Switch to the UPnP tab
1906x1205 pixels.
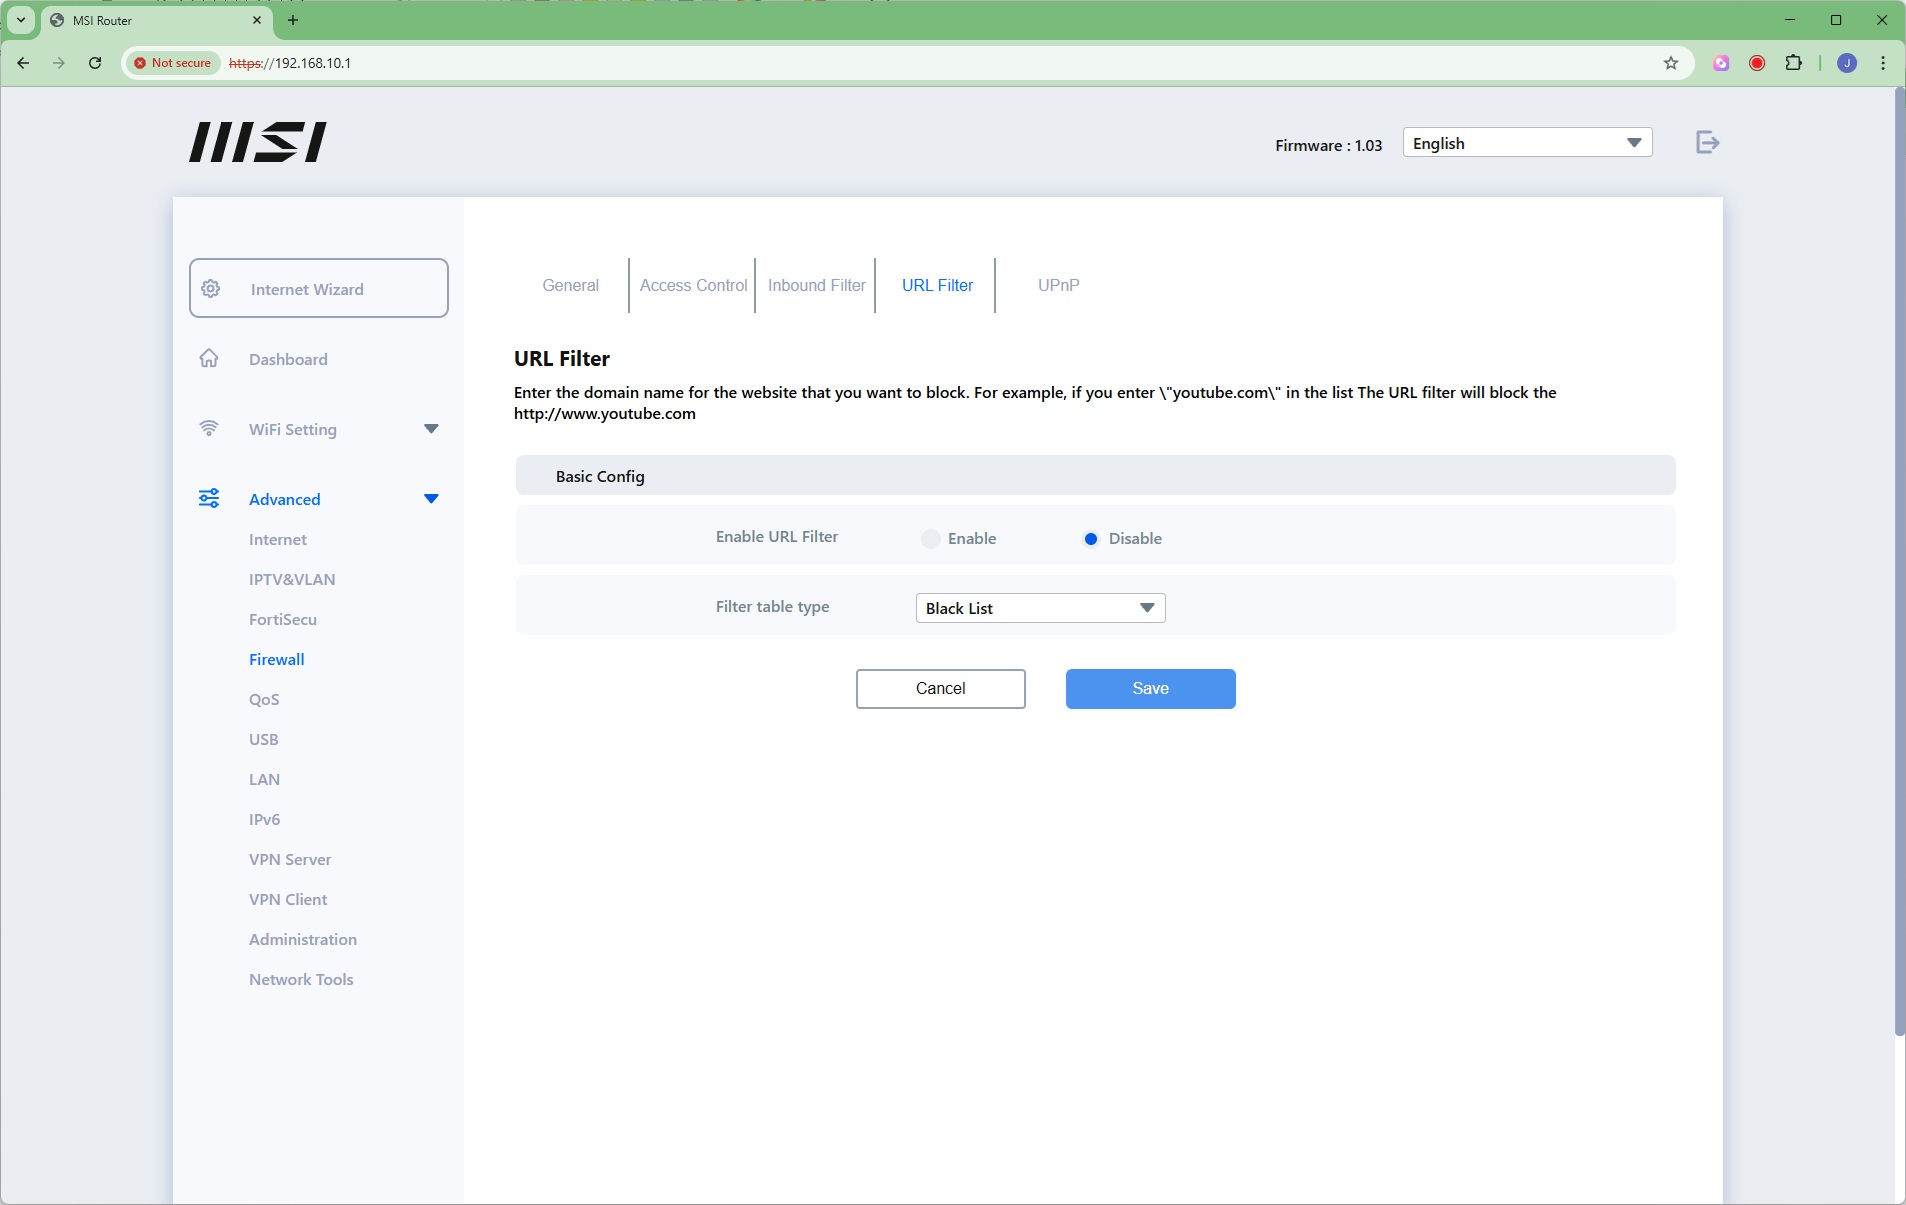1058,285
